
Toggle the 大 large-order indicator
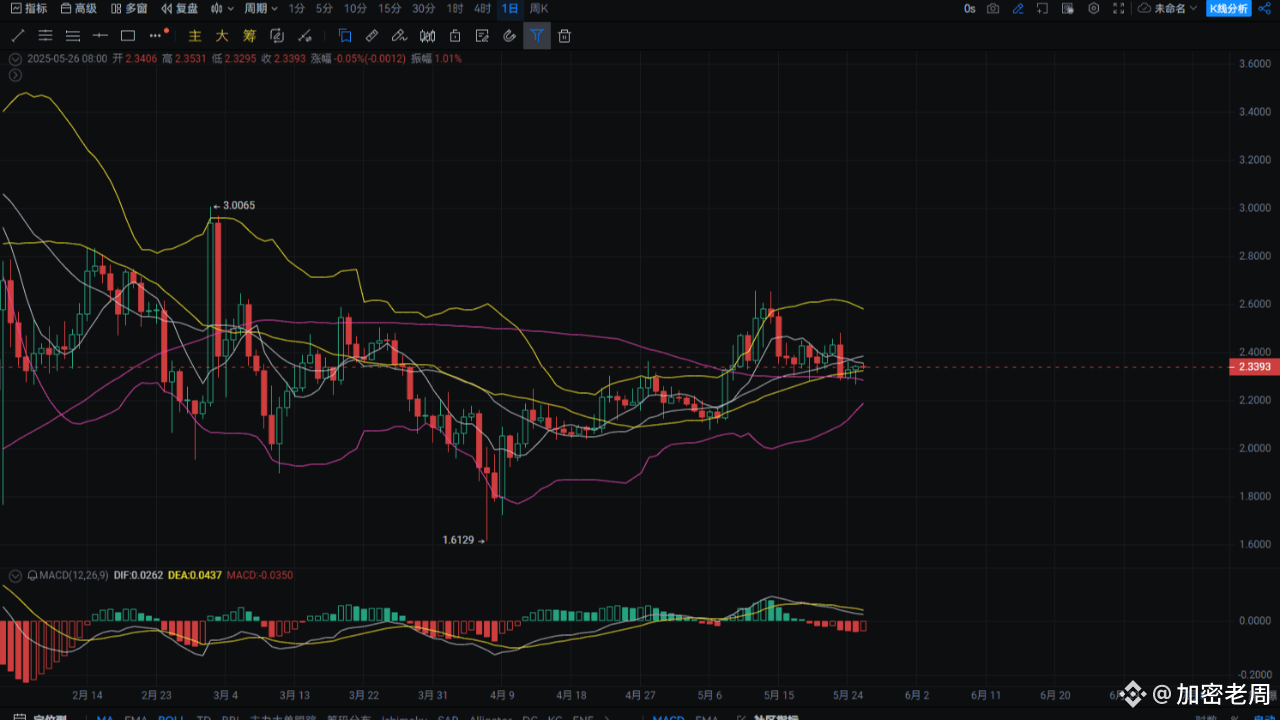point(222,36)
